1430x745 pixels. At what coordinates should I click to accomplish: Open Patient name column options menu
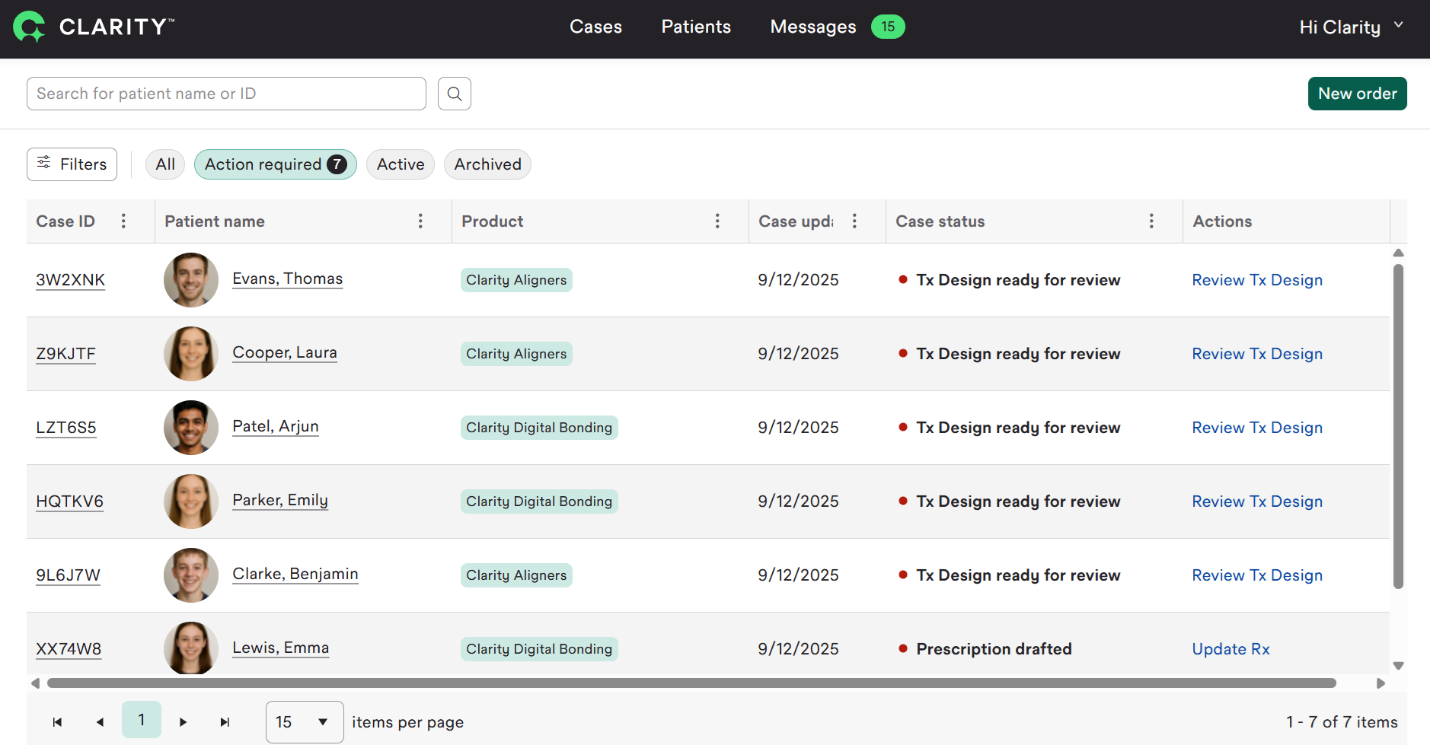click(x=421, y=221)
